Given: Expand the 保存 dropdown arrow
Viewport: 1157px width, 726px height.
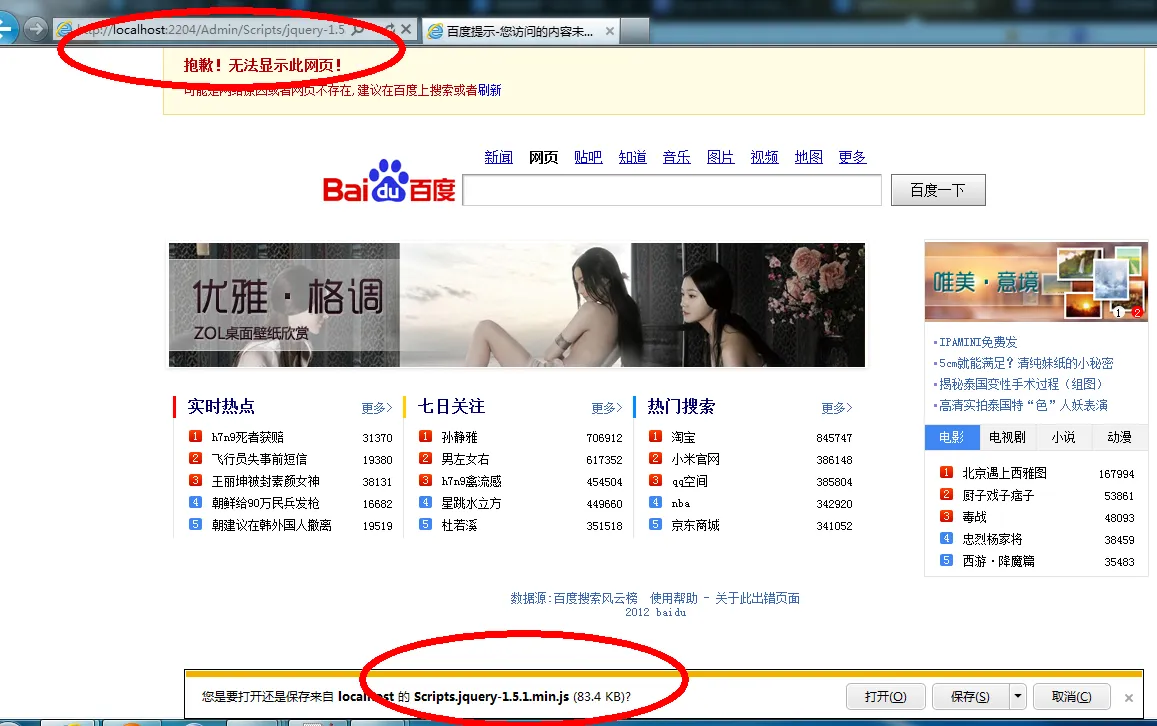Looking at the screenshot, I should [x=1018, y=696].
